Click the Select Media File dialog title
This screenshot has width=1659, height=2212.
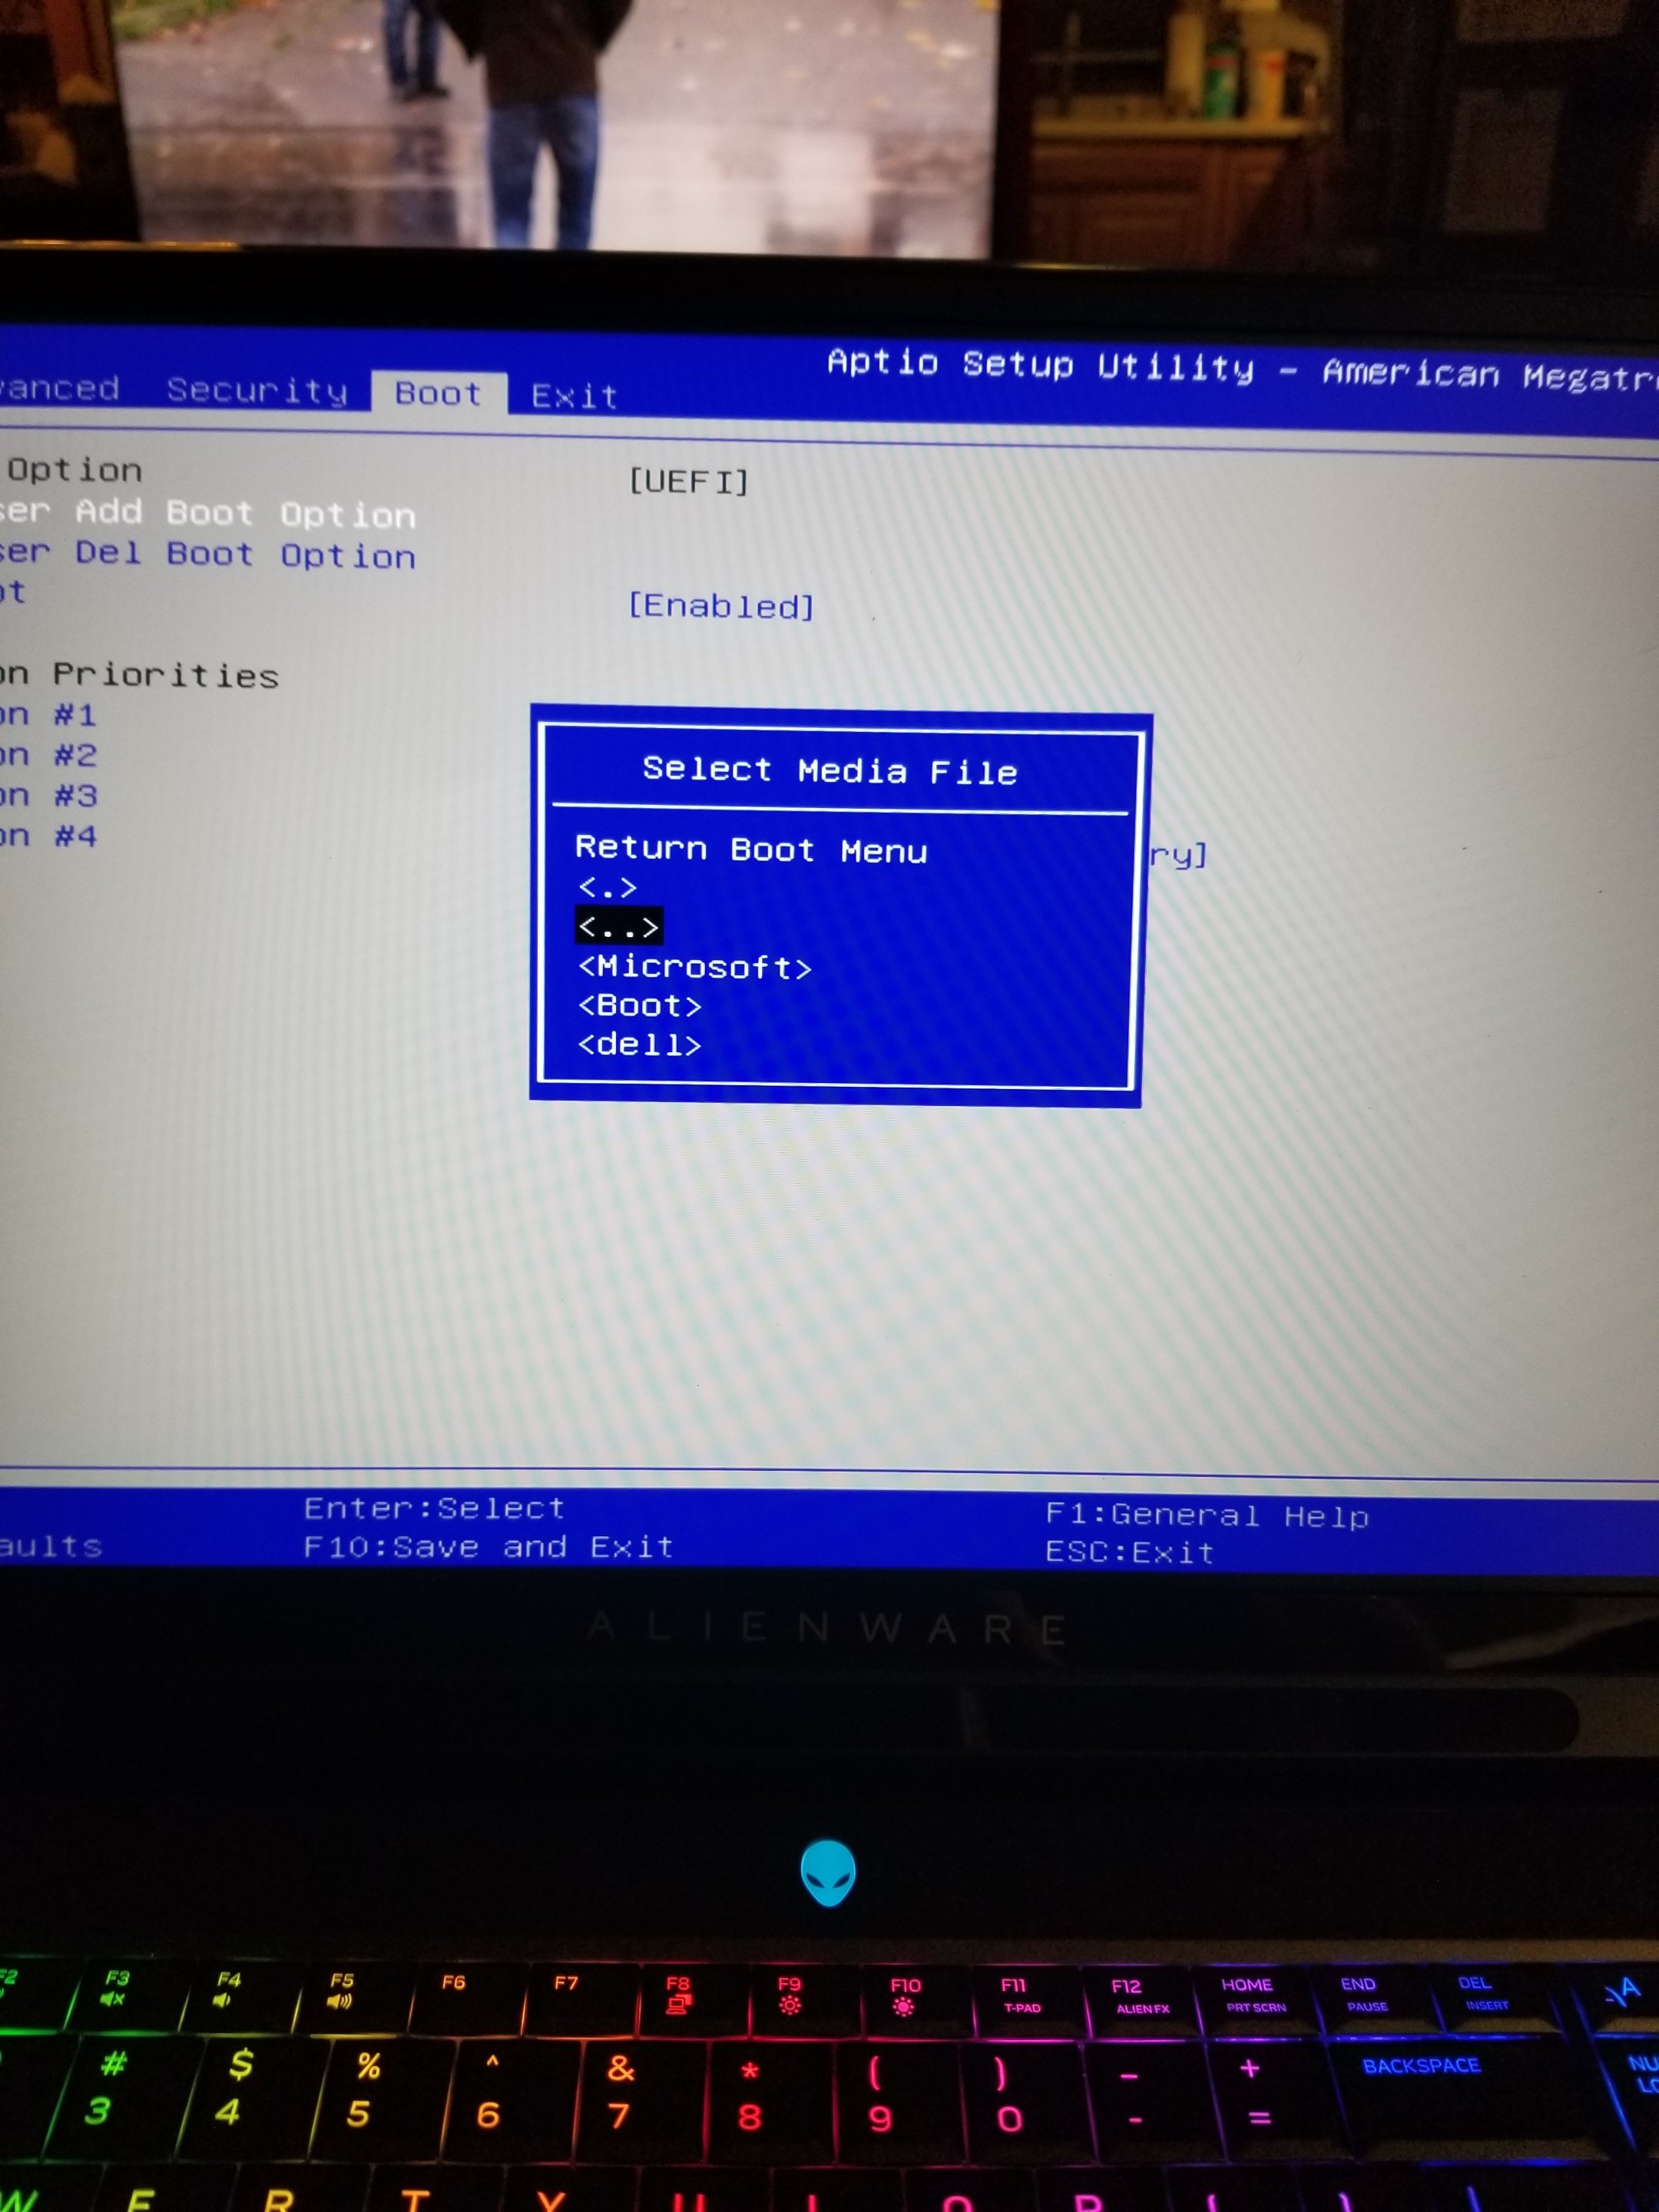(830, 770)
